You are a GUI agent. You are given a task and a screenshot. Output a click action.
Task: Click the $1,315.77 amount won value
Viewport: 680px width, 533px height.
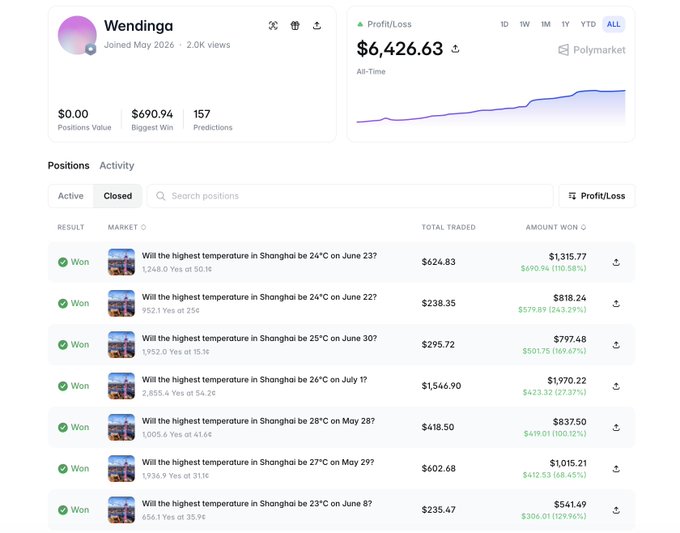[x=568, y=257]
